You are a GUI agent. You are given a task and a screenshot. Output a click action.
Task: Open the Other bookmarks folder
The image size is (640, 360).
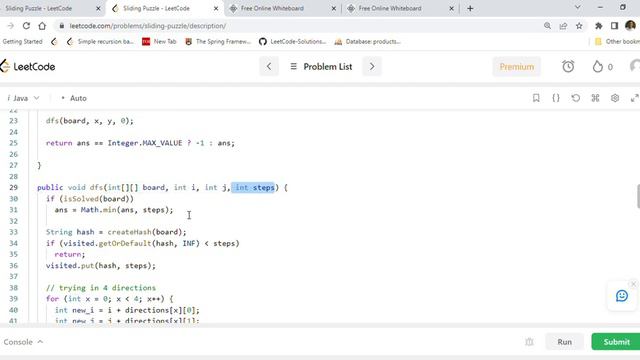coord(617,41)
